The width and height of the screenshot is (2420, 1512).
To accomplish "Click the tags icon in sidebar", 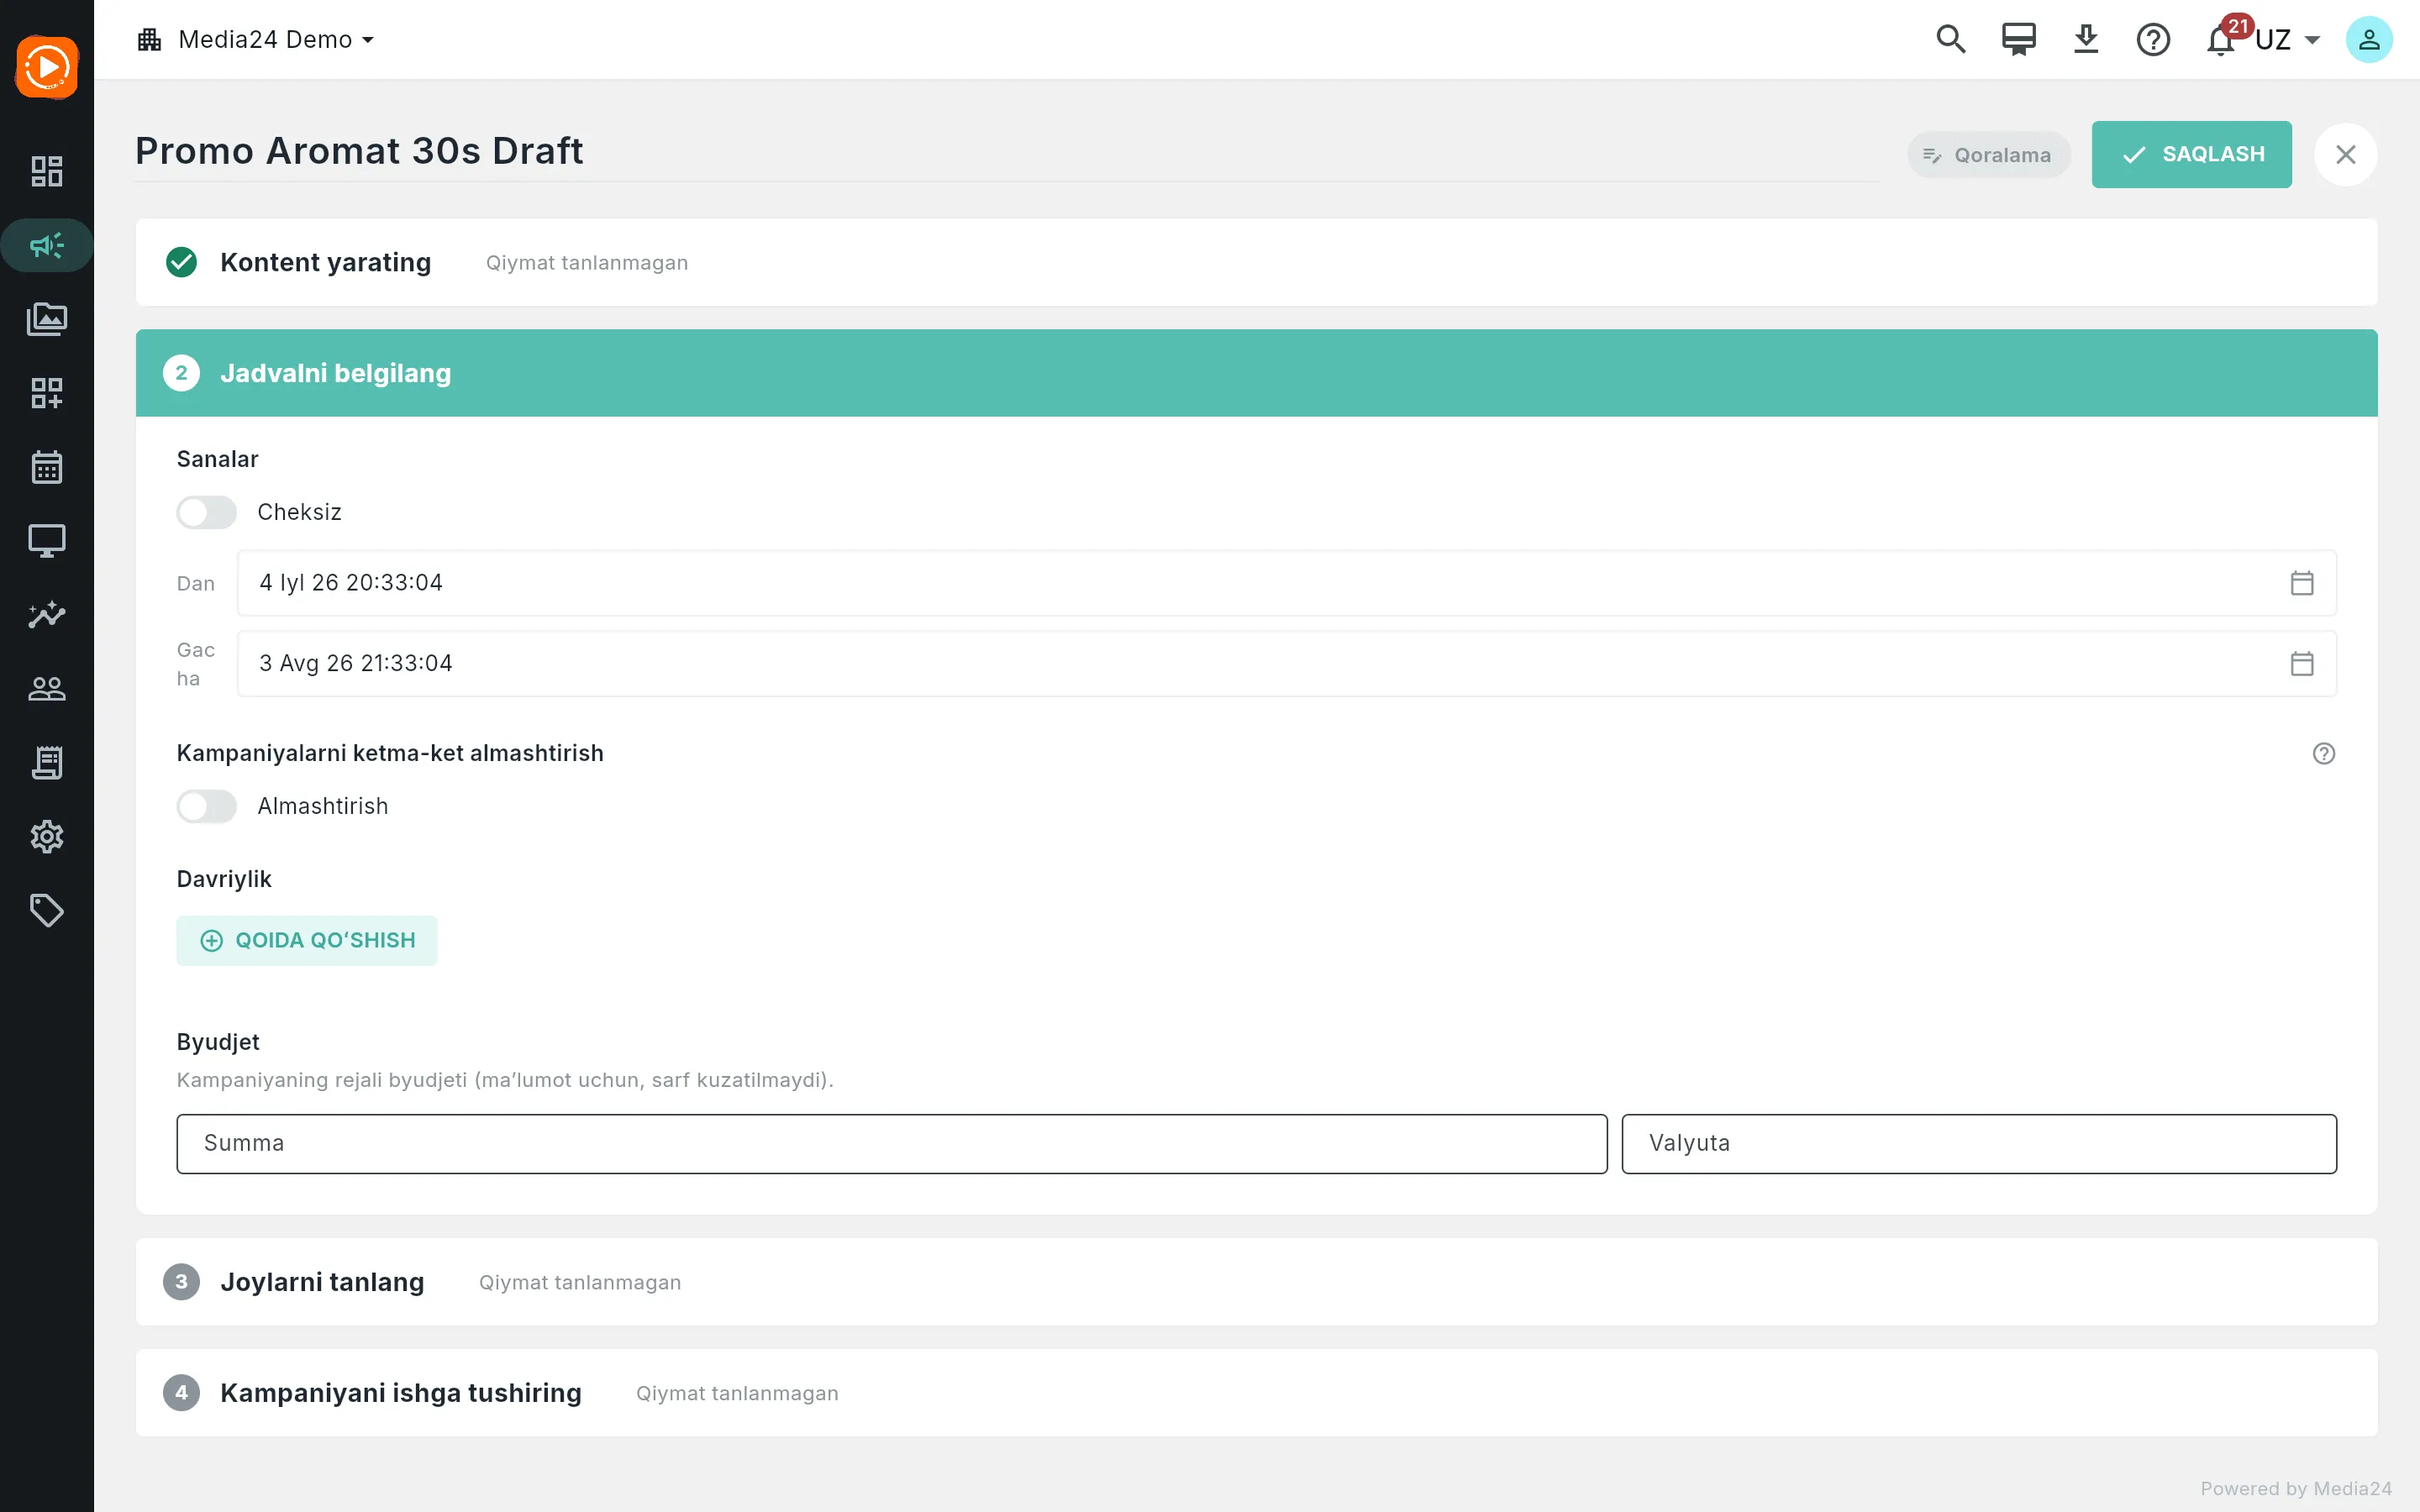I will [x=47, y=911].
